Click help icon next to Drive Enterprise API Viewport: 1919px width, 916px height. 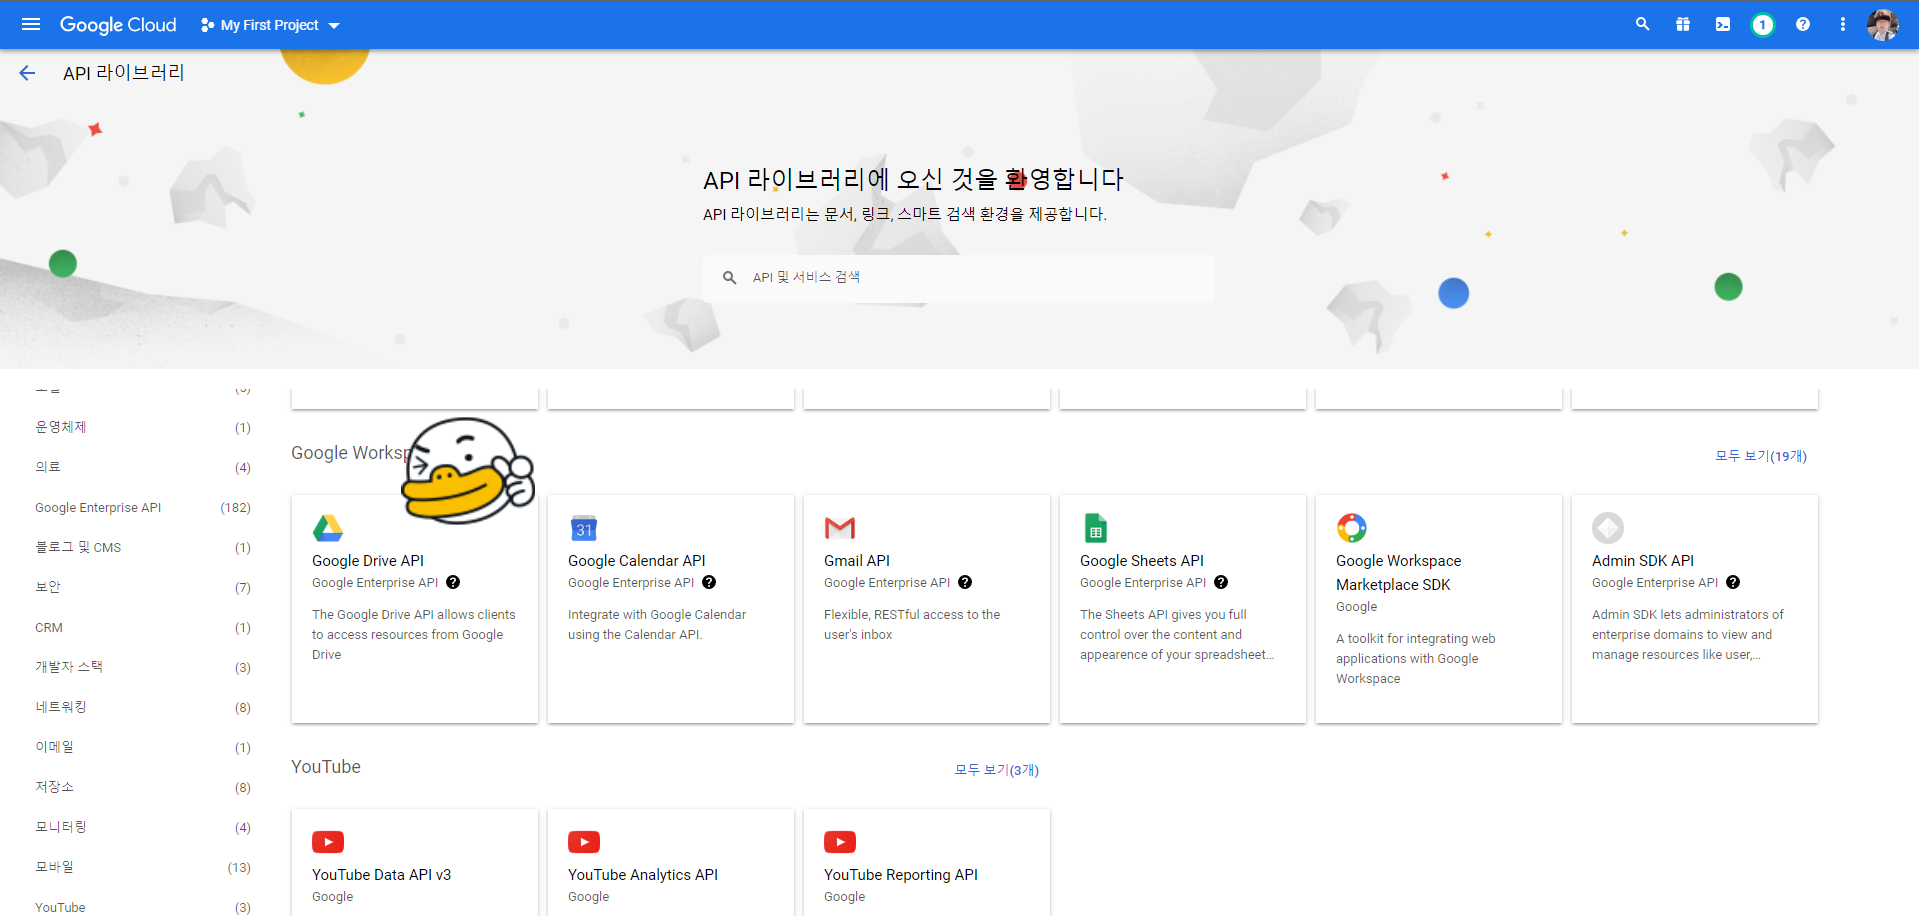453,582
